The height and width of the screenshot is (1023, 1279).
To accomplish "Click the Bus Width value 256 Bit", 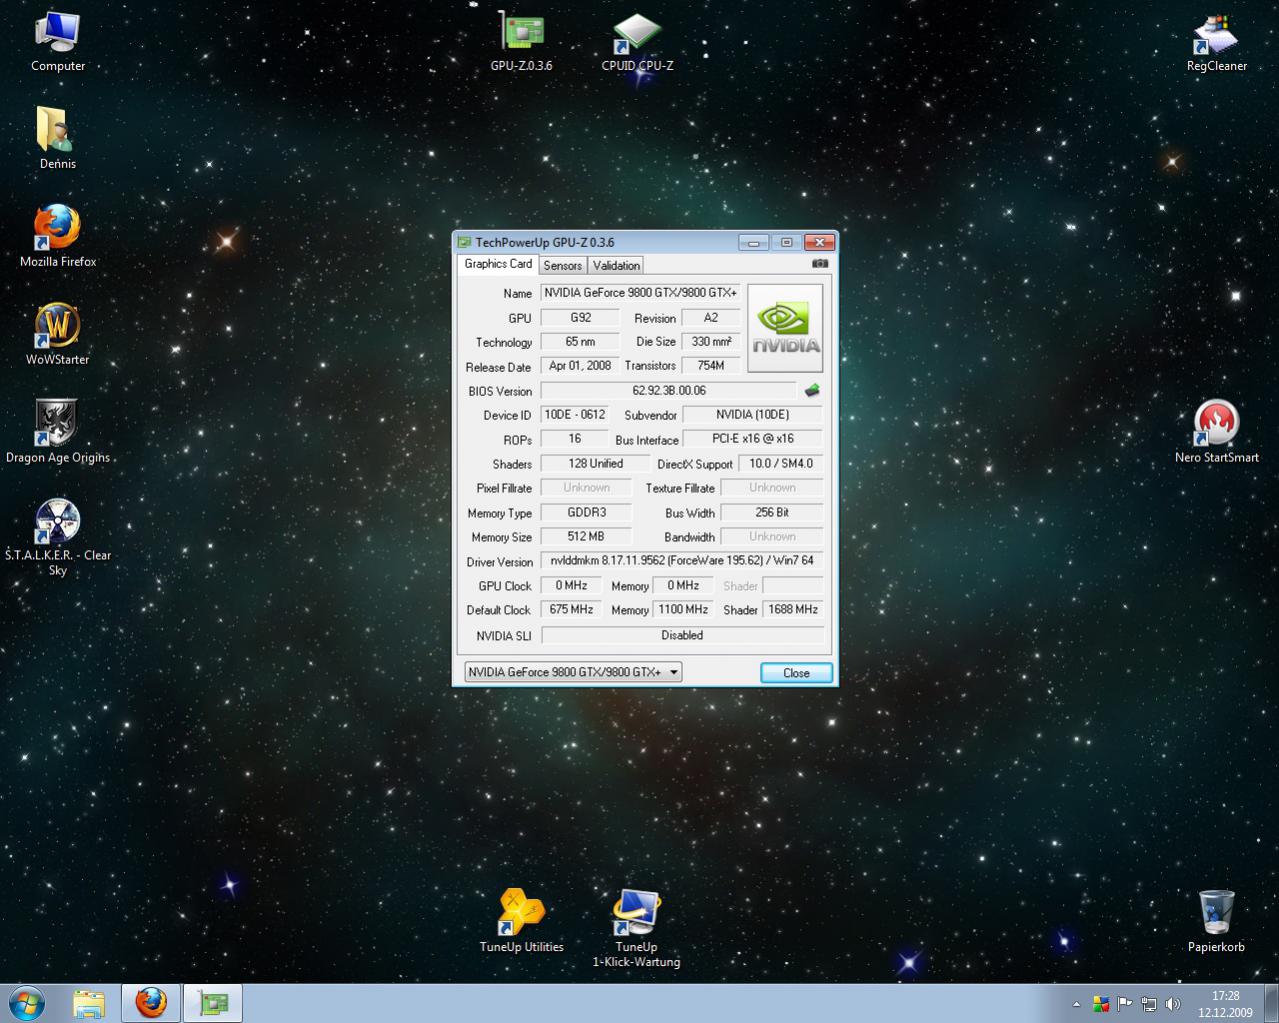I will point(772,512).
